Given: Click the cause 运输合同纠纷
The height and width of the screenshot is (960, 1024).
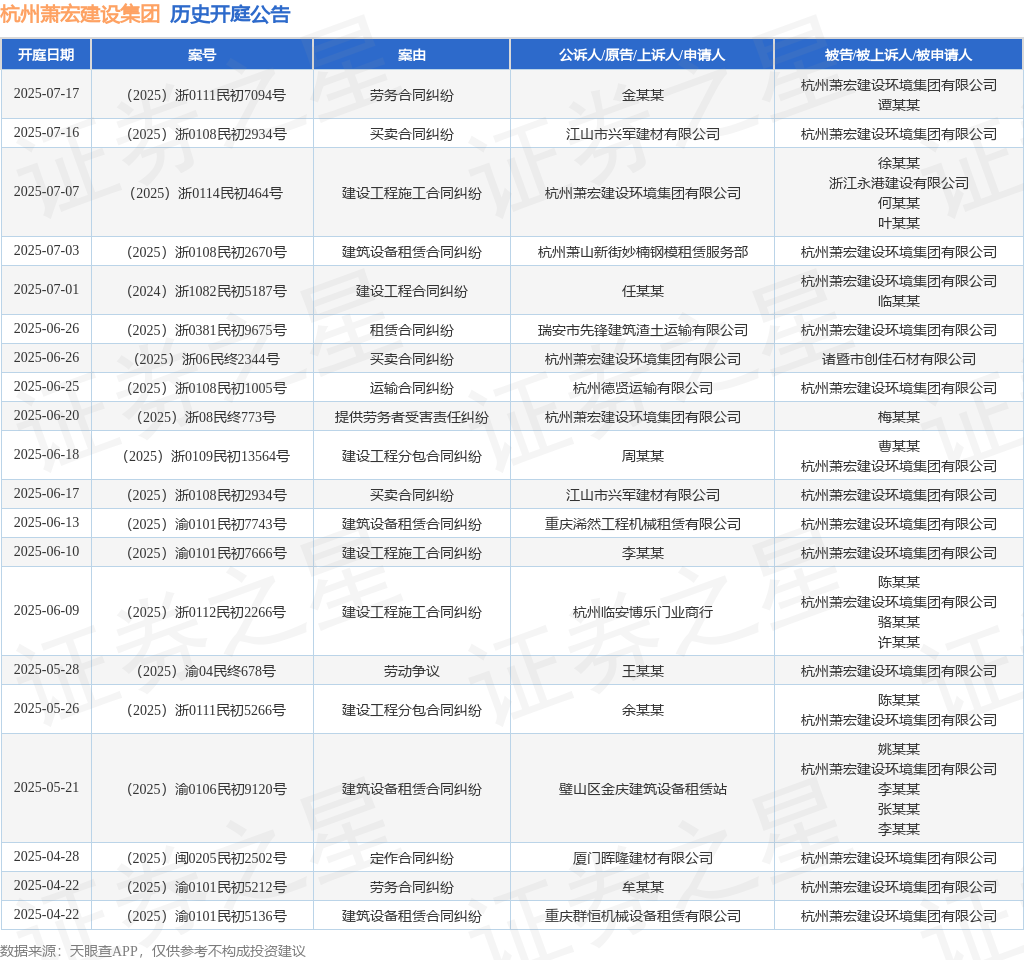Looking at the screenshot, I should coord(411,389).
